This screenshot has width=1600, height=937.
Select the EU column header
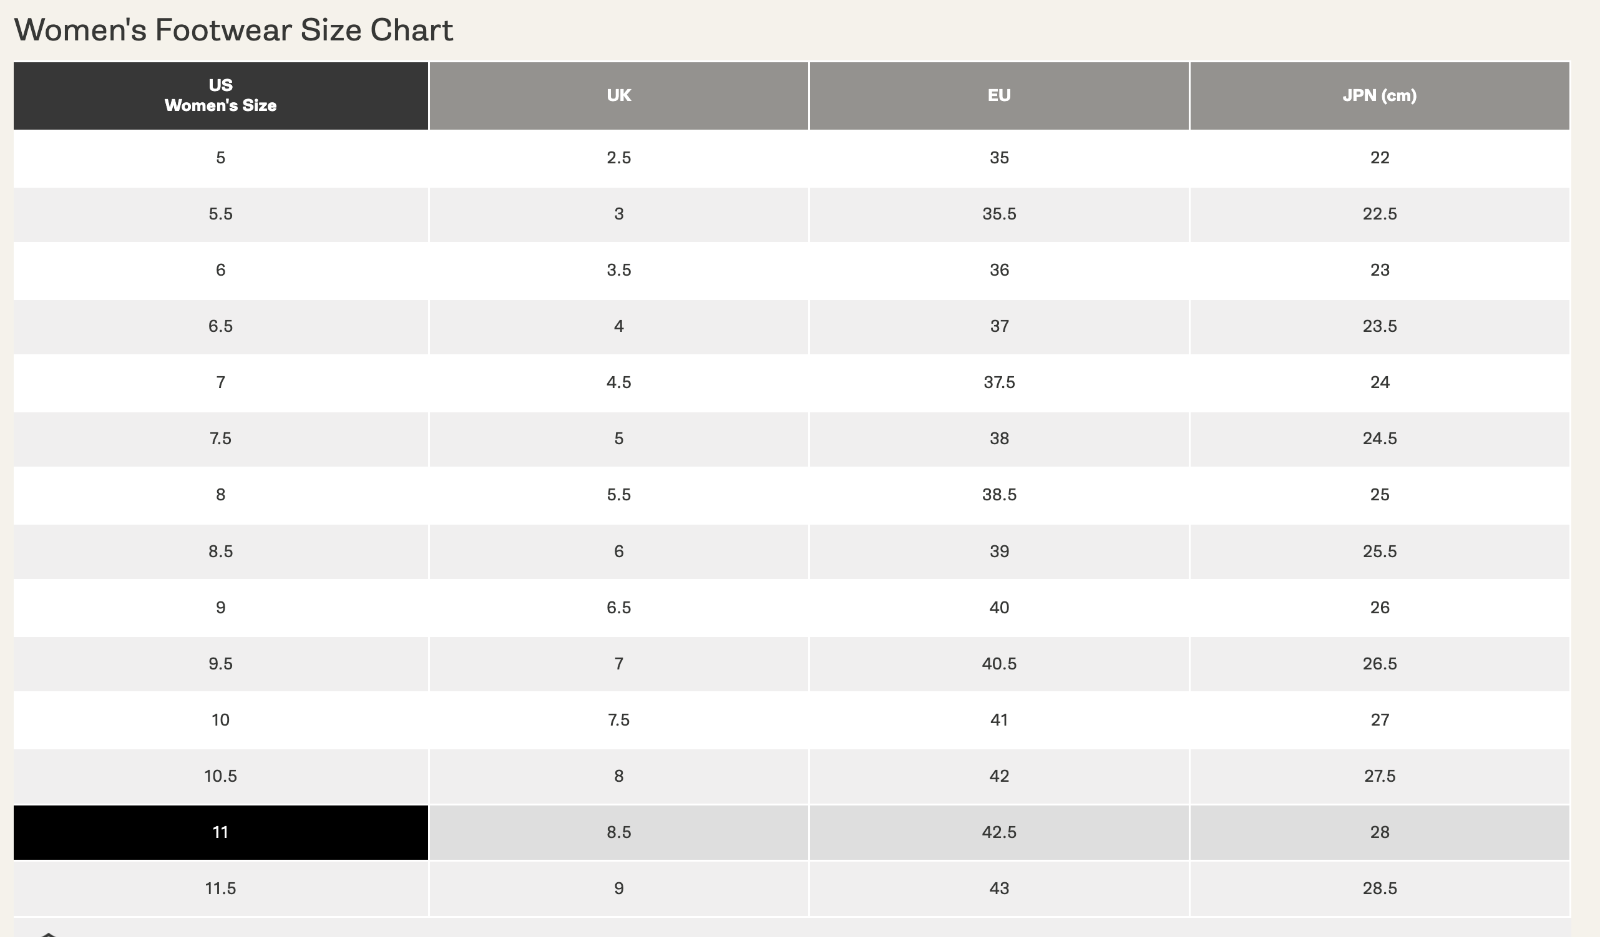click(x=999, y=95)
